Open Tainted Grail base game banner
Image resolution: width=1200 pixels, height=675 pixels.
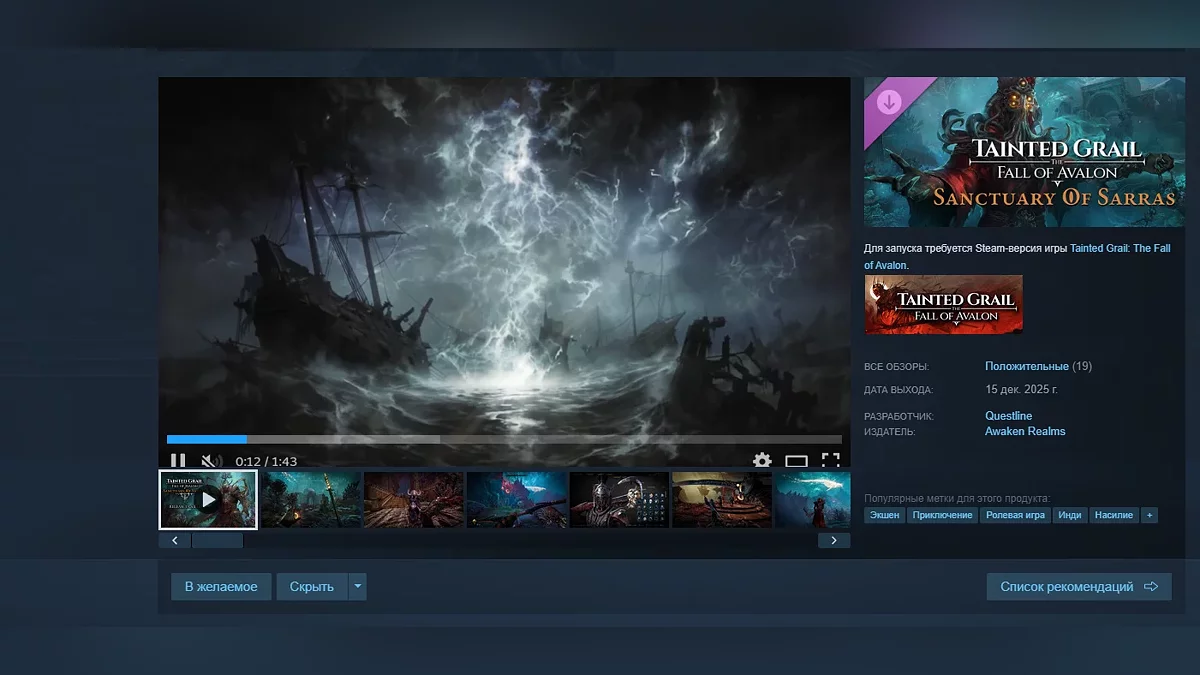(943, 304)
